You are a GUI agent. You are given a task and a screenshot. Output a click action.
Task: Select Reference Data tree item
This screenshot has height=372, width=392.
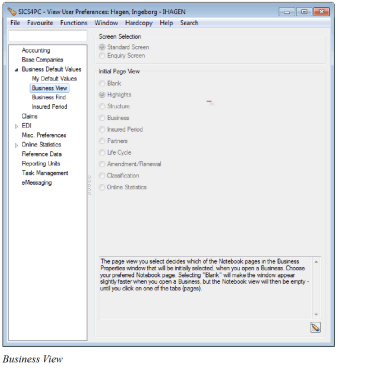[x=42, y=154]
